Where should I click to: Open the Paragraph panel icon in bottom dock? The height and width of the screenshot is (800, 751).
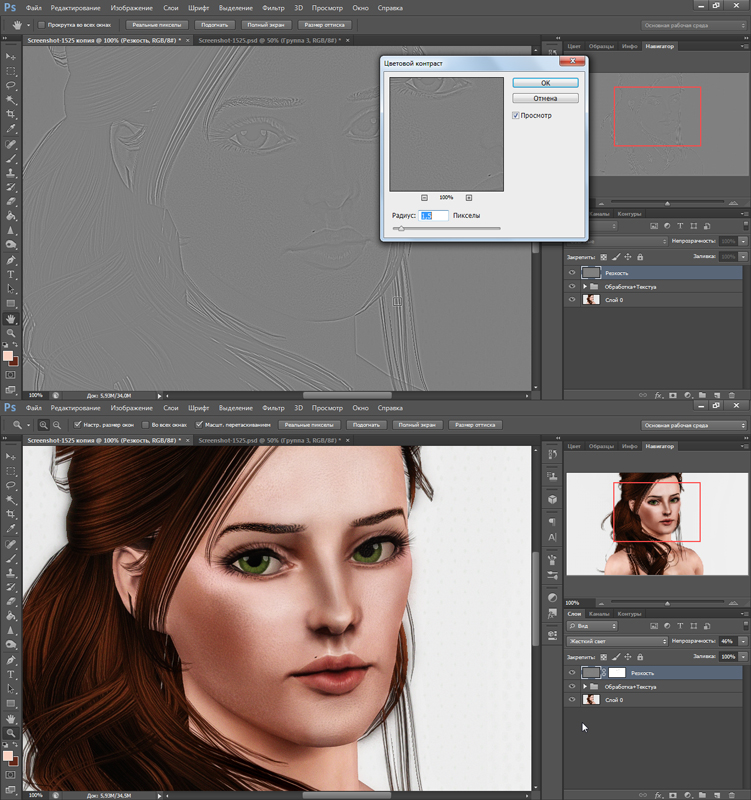(553, 521)
